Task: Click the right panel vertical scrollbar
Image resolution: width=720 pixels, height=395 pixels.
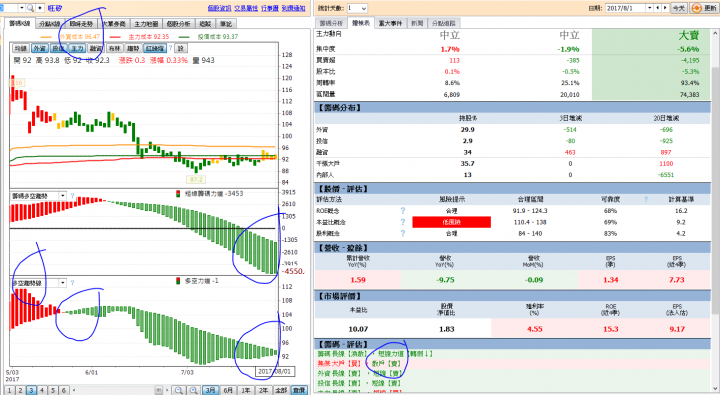Action: pos(715,191)
